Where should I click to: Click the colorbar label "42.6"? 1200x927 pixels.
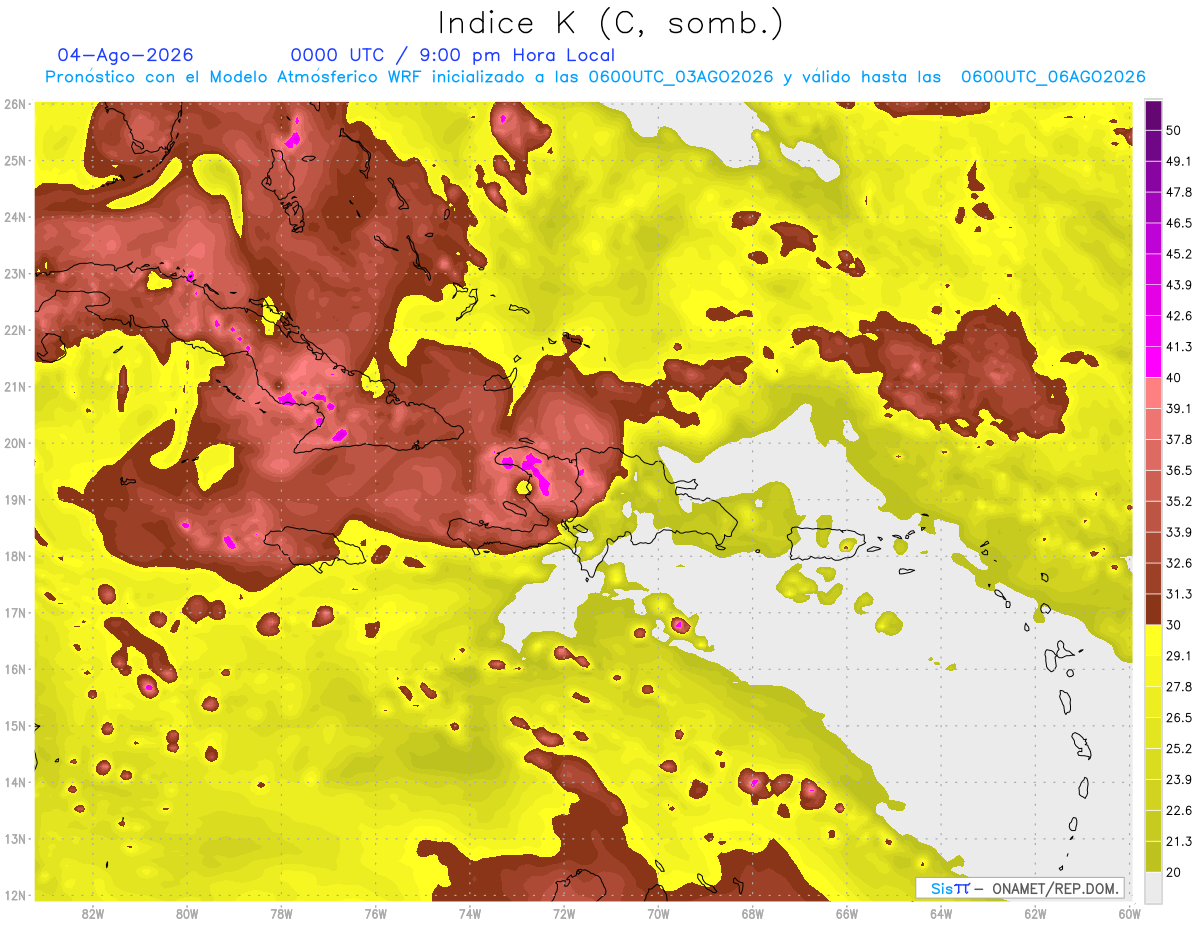1178,316
